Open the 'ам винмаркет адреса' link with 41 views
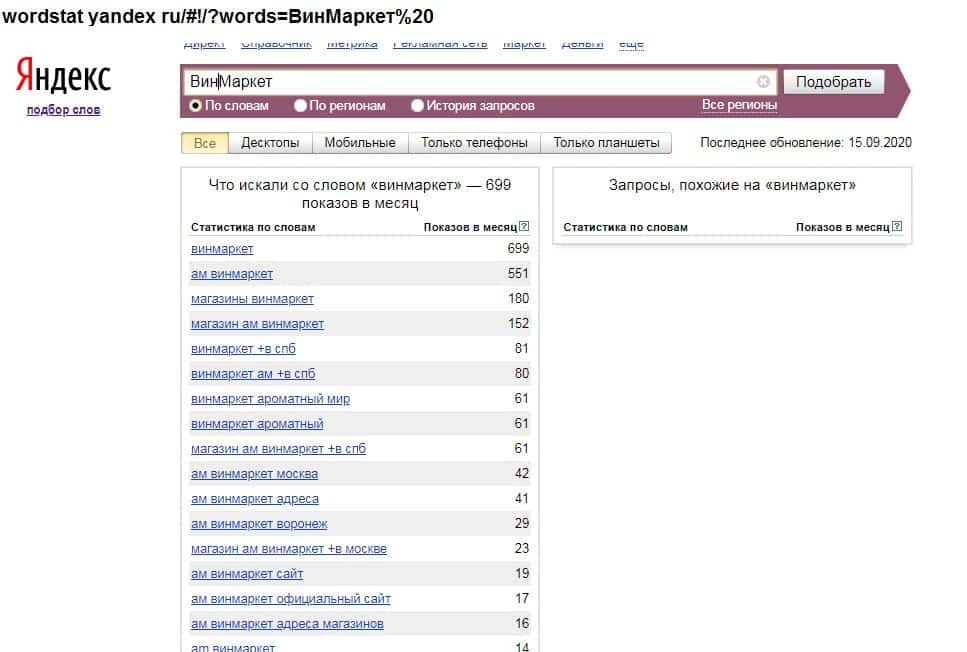This screenshot has height=652, width=967. click(255, 499)
